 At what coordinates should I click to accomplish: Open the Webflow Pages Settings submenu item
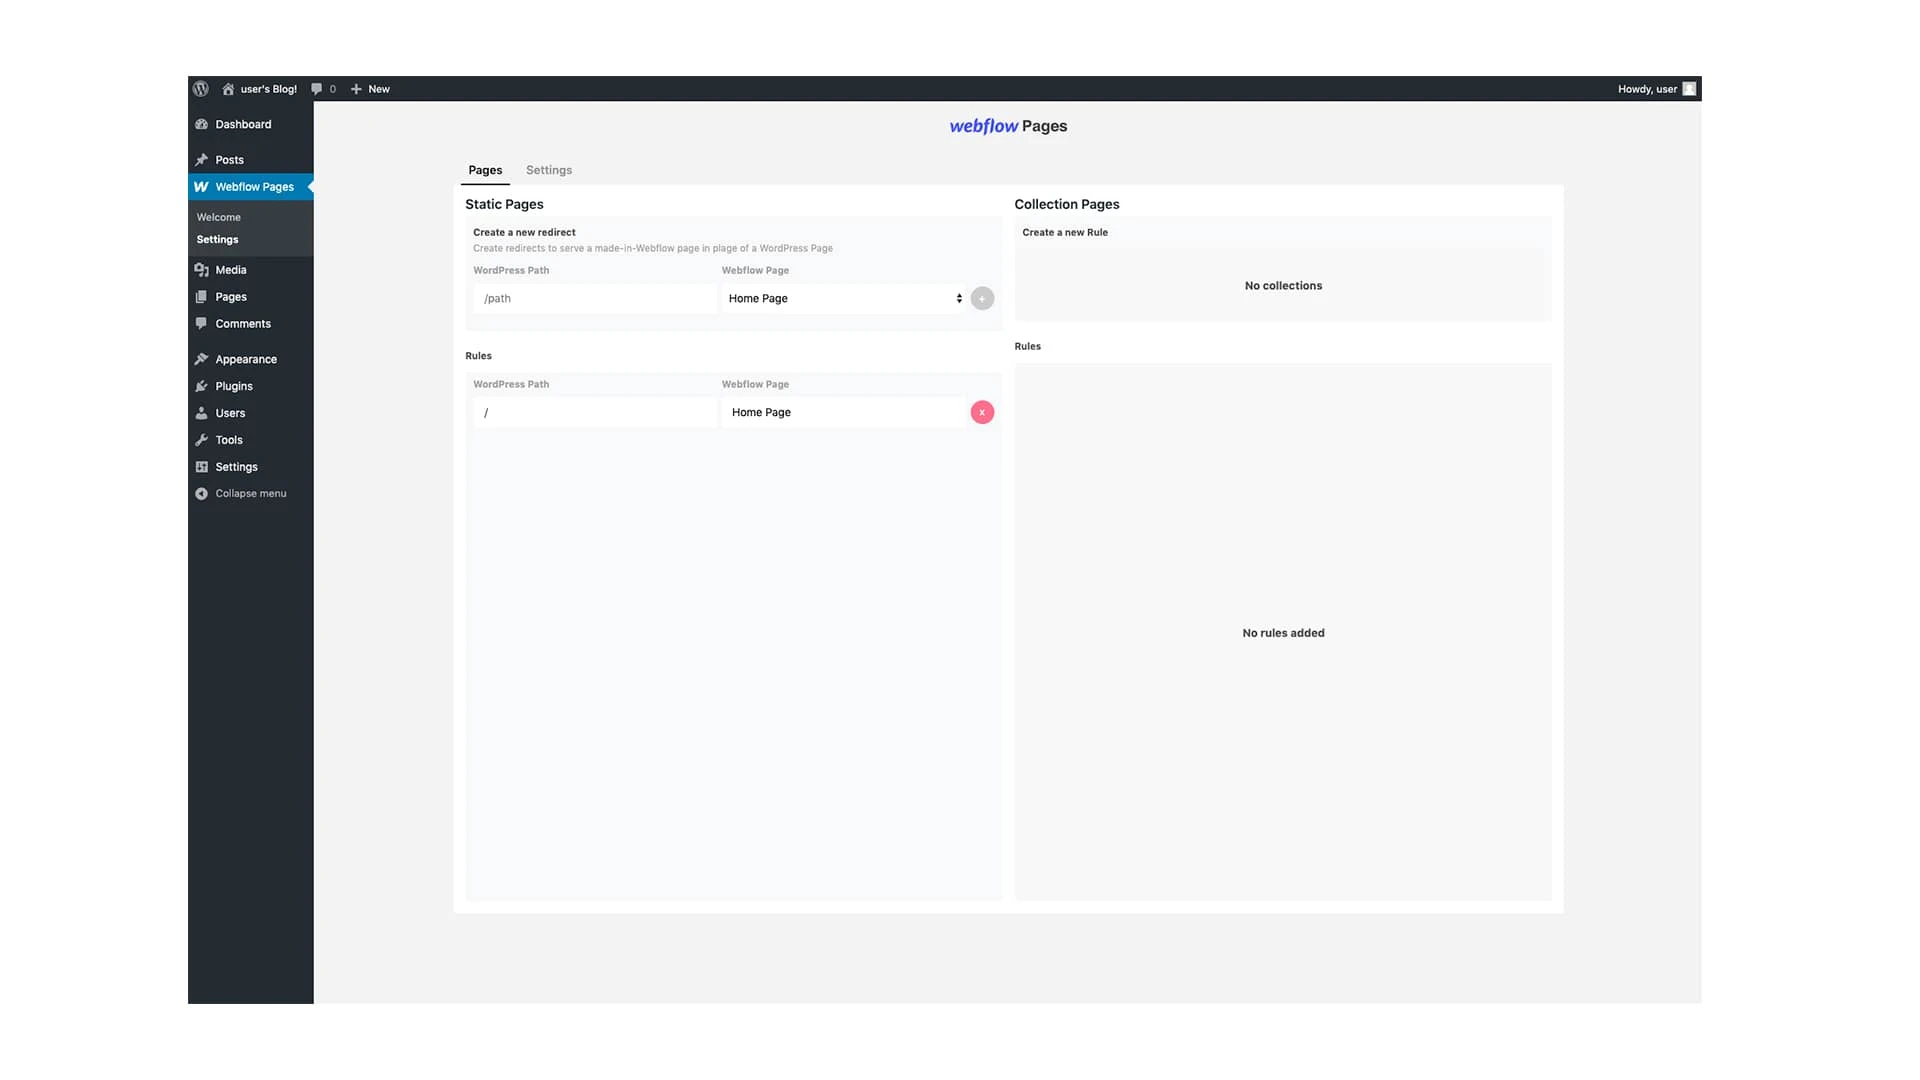click(218, 239)
